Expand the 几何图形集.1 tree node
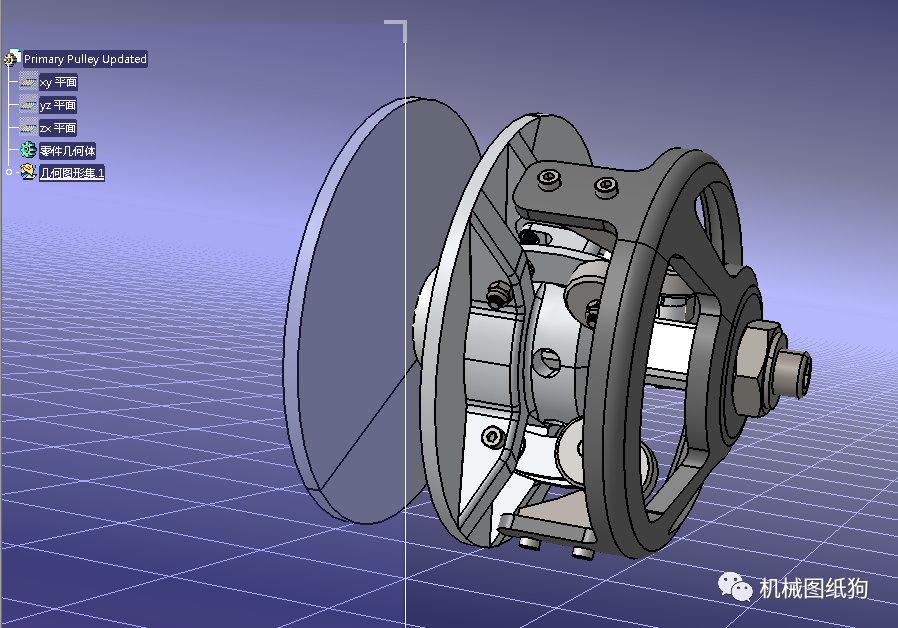The image size is (898, 628). [x=9, y=172]
